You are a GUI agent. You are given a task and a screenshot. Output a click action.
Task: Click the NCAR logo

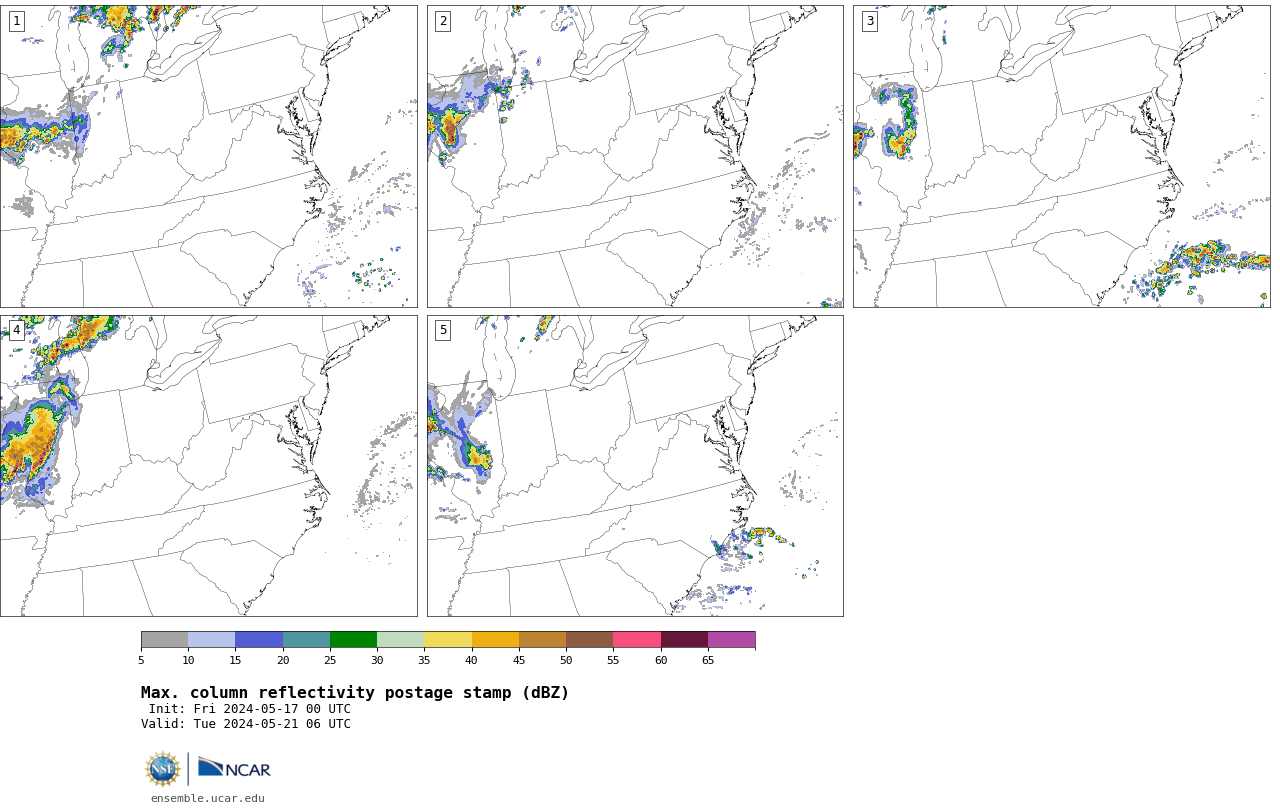(234, 768)
